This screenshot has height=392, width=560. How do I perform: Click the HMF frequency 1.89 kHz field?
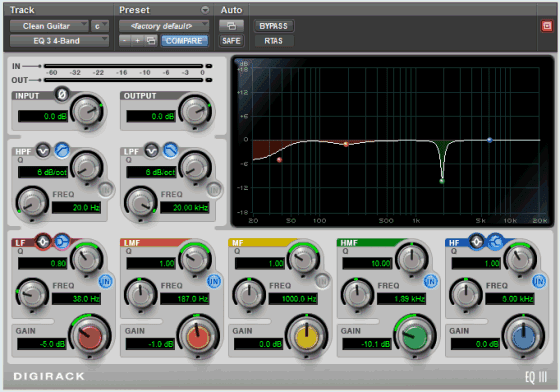pos(401,298)
